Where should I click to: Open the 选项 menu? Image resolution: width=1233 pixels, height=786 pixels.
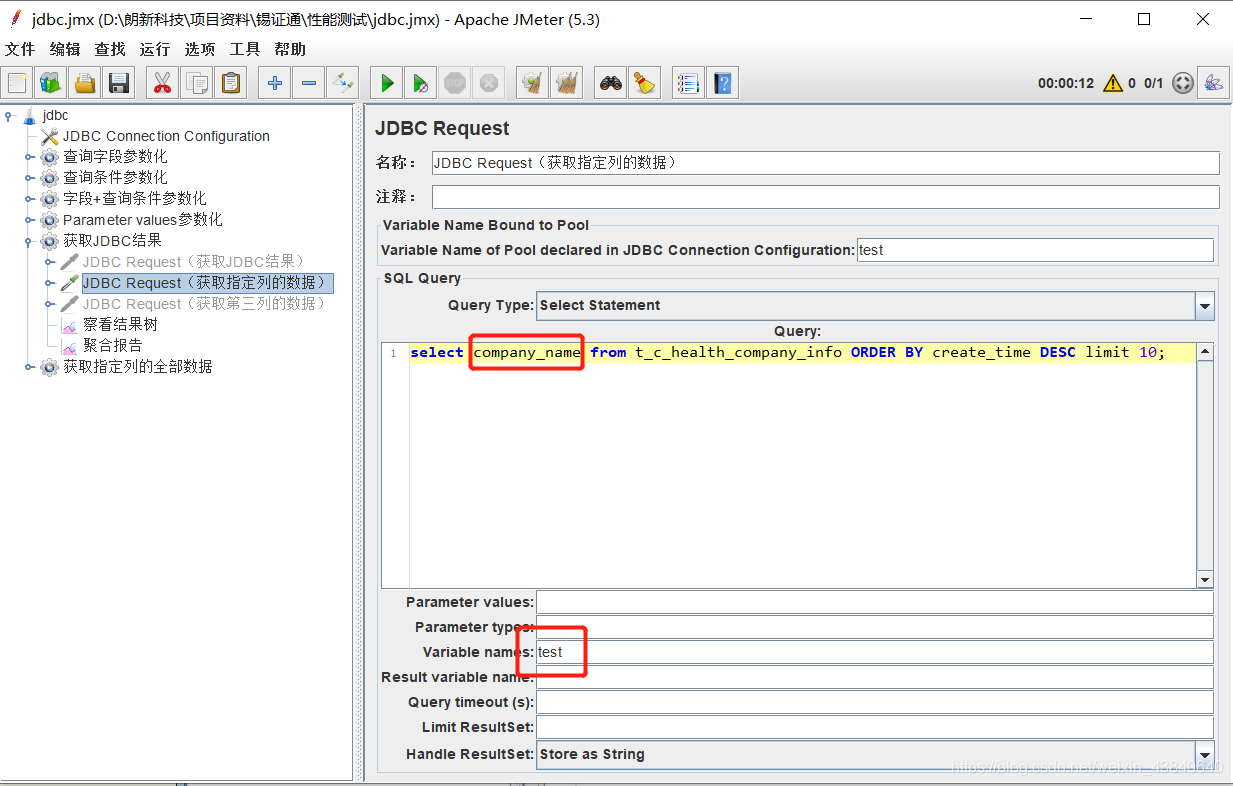[x=200, y=49]
